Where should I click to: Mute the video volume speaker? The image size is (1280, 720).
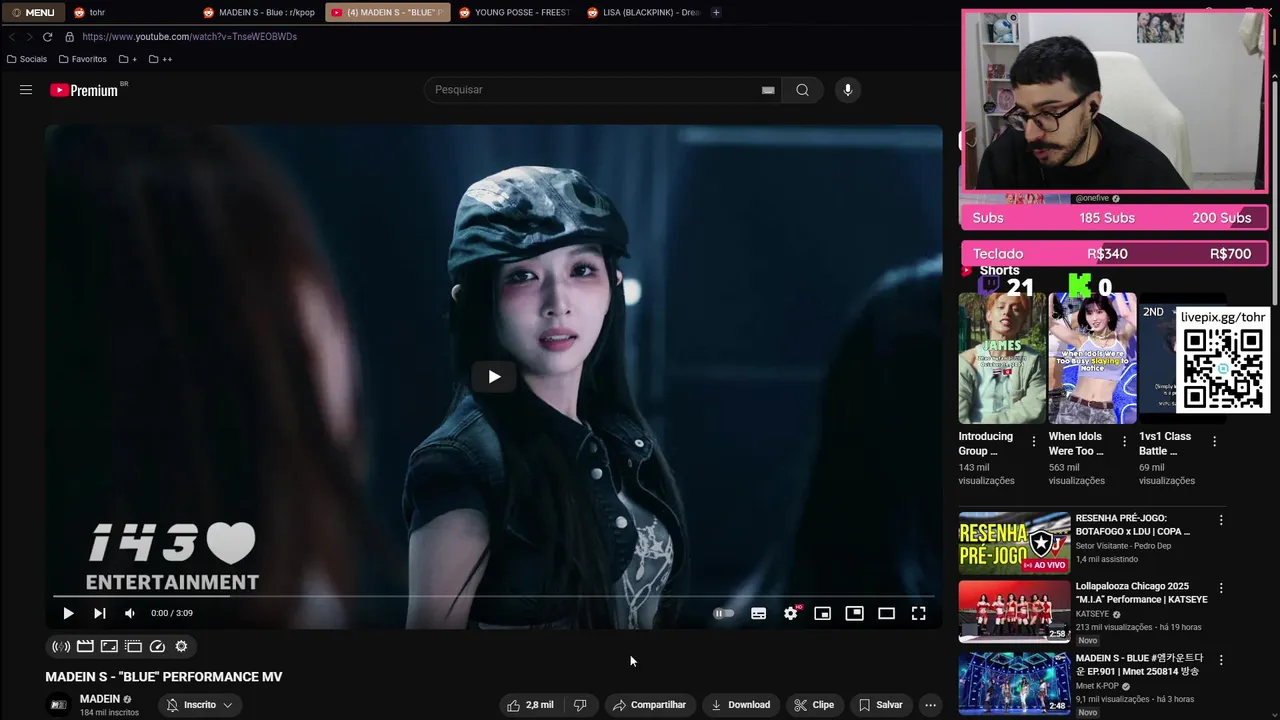pos(130,613)
